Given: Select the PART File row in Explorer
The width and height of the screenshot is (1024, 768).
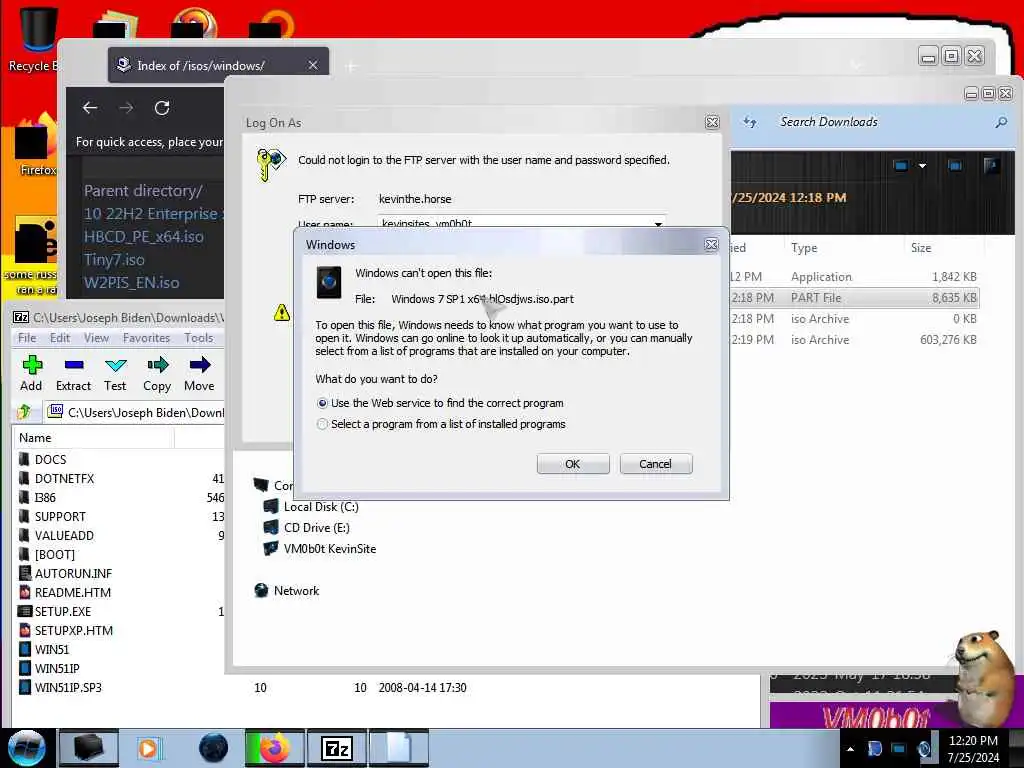Looking at the screenshot, I should (x=854, y=298).
